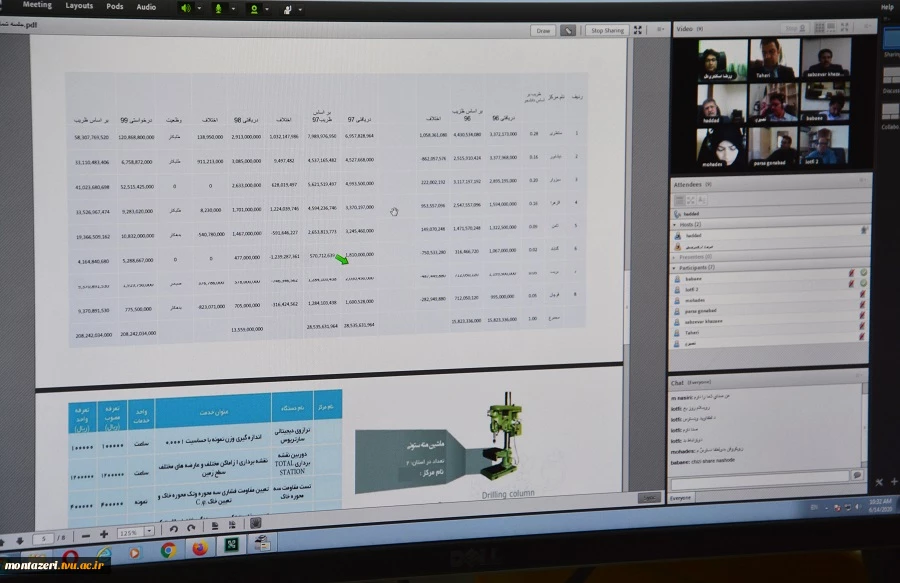Open the Help menu
The height and width of the screenshot is (583, 900).
(x=887, y=7)
